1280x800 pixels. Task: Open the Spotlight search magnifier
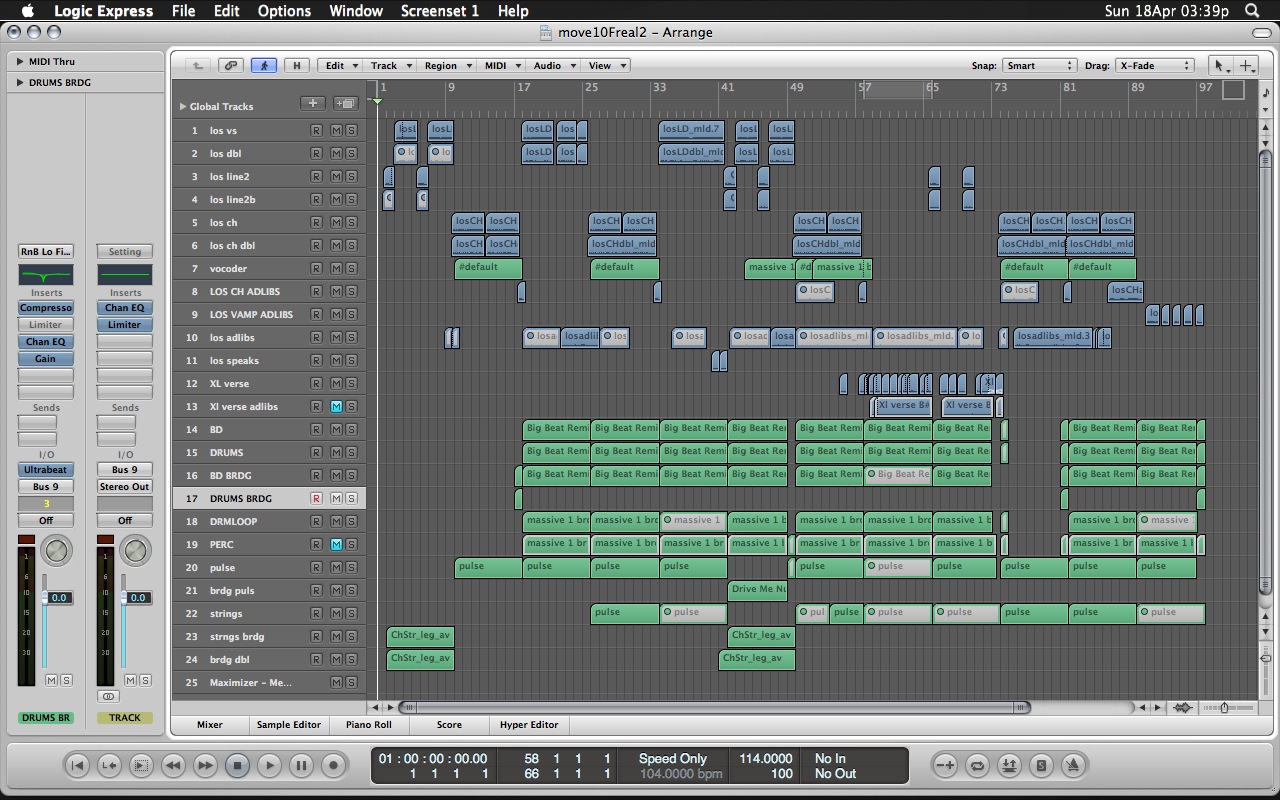coord(1252,11)
